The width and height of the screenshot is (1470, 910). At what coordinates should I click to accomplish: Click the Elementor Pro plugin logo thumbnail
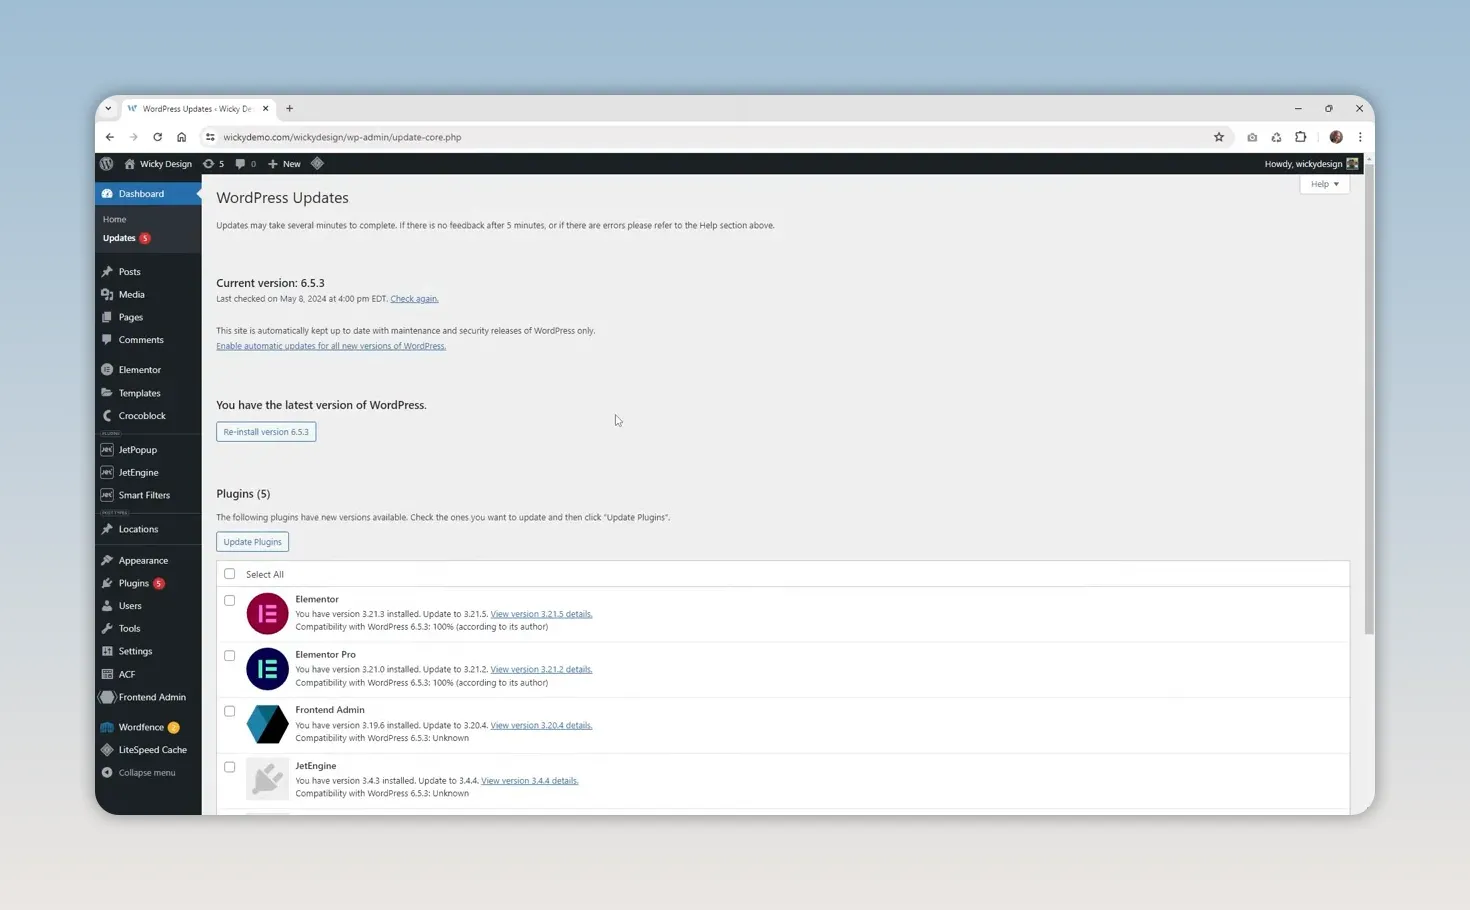click(267, 669)
